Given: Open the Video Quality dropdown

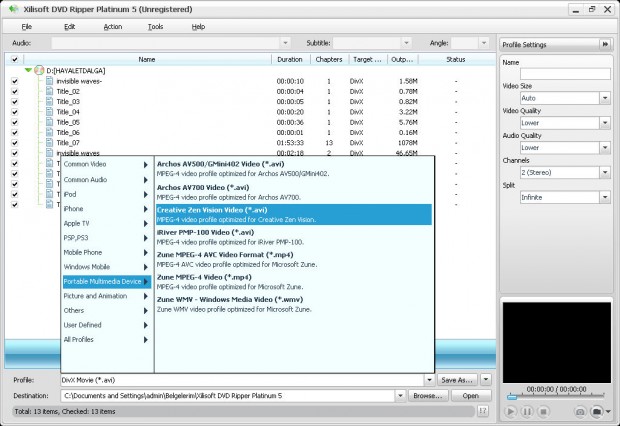Looking at the screenshot, I should tap(605, 123).
